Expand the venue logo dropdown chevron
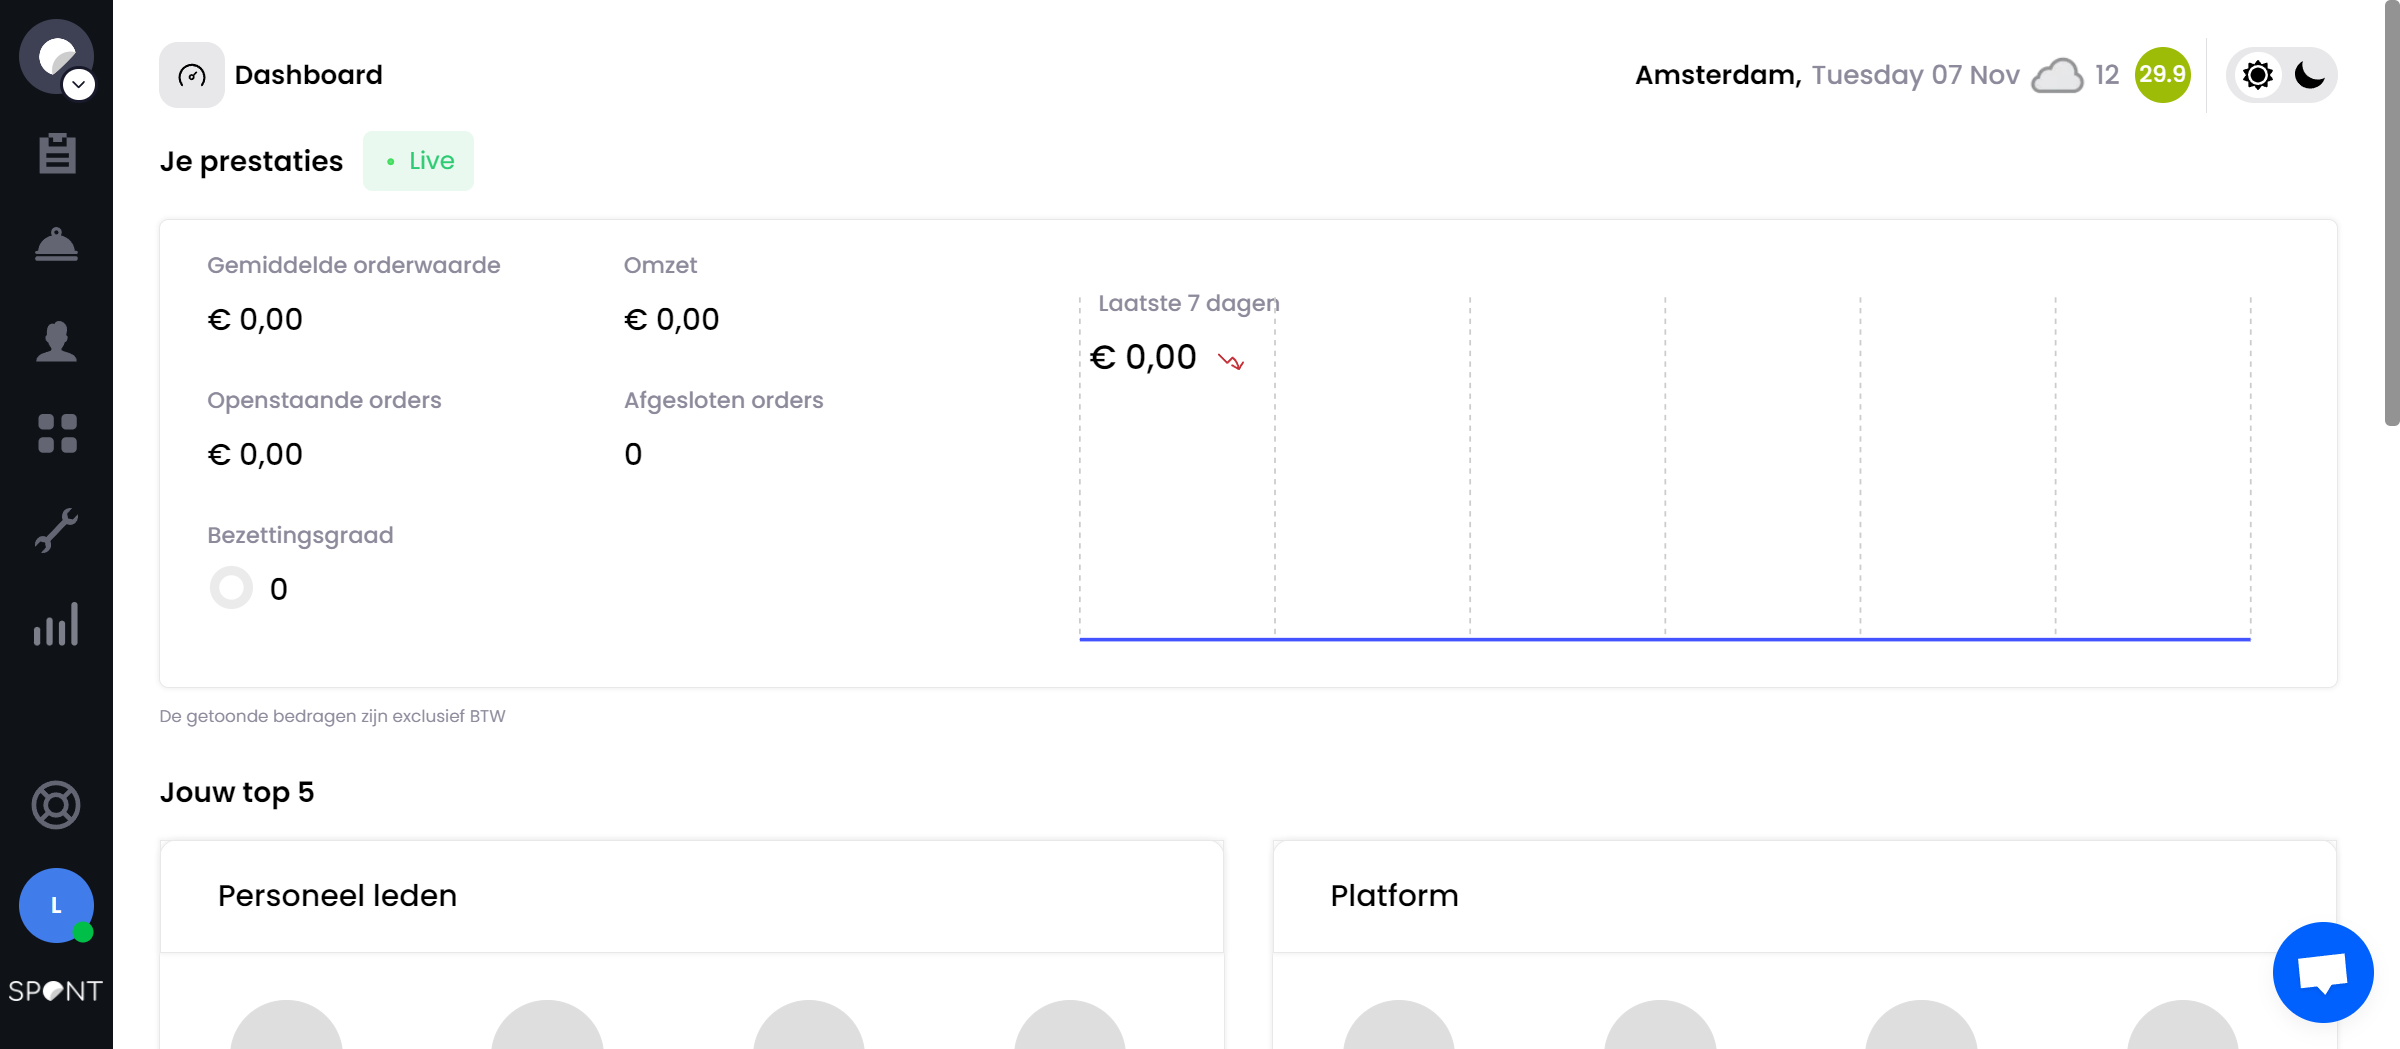This screenshot has width=2400, height=1049. coord(79,85)
